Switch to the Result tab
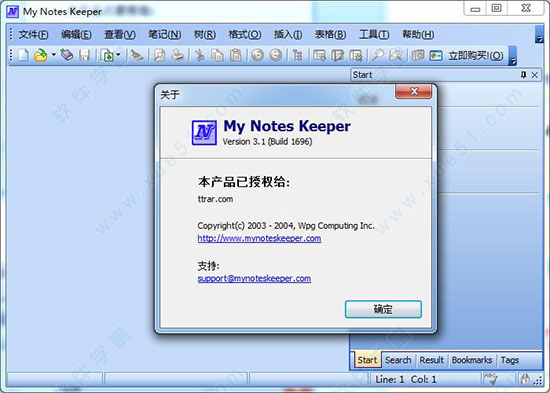Image resolution: width=550 pixels, height=393 pixels. [x=431, y=360]
